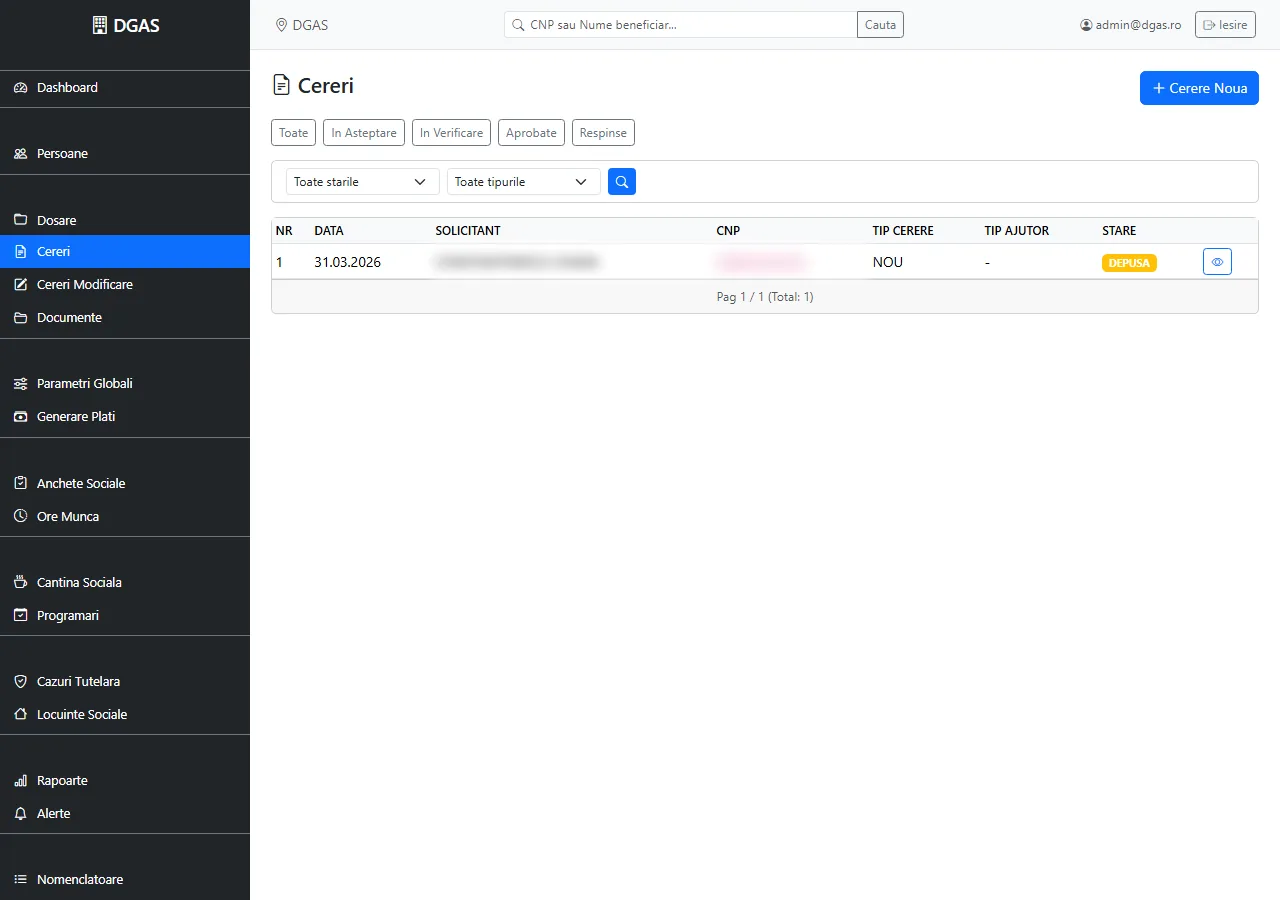The width and height of the screenshot is (1280, 900).
Task: Click the Cerere Noua button
Action: click(x=1199, y=88)
